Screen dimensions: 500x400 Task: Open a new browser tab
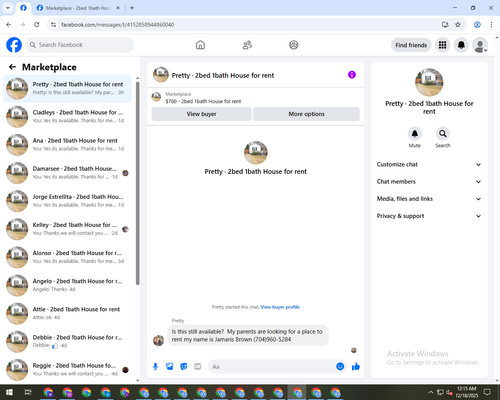coord(132,8)
